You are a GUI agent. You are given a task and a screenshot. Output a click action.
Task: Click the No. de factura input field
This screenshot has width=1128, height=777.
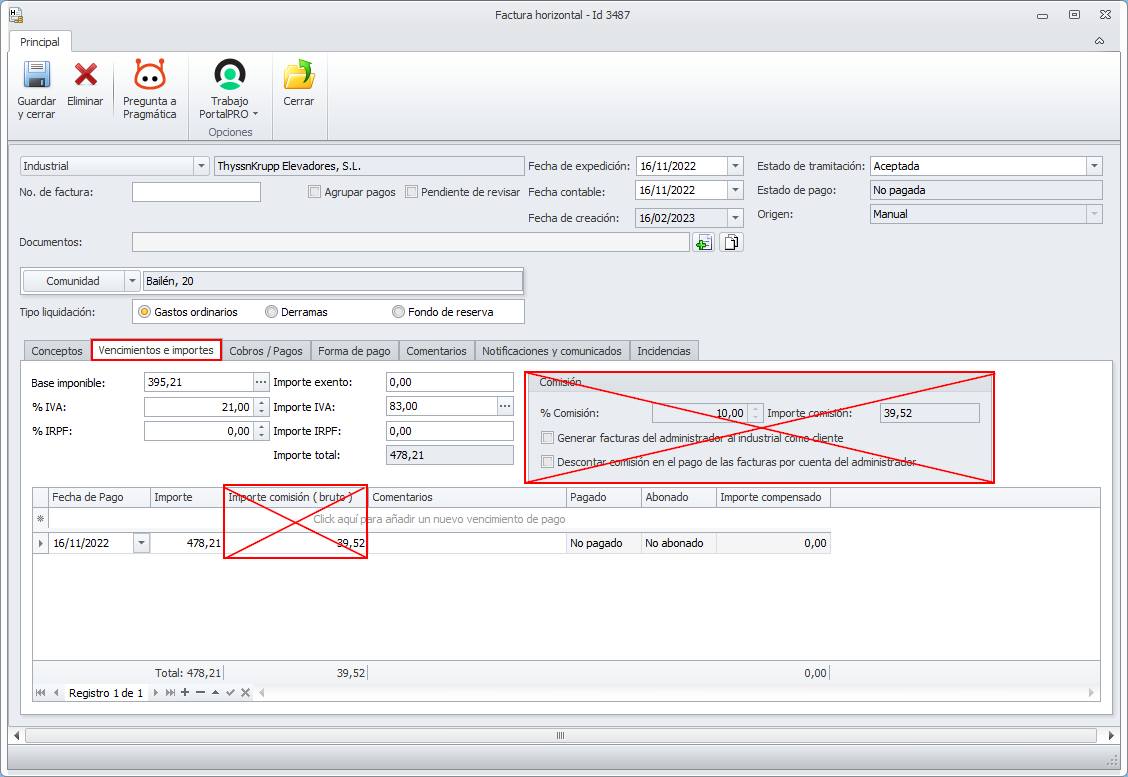point(196,192)
